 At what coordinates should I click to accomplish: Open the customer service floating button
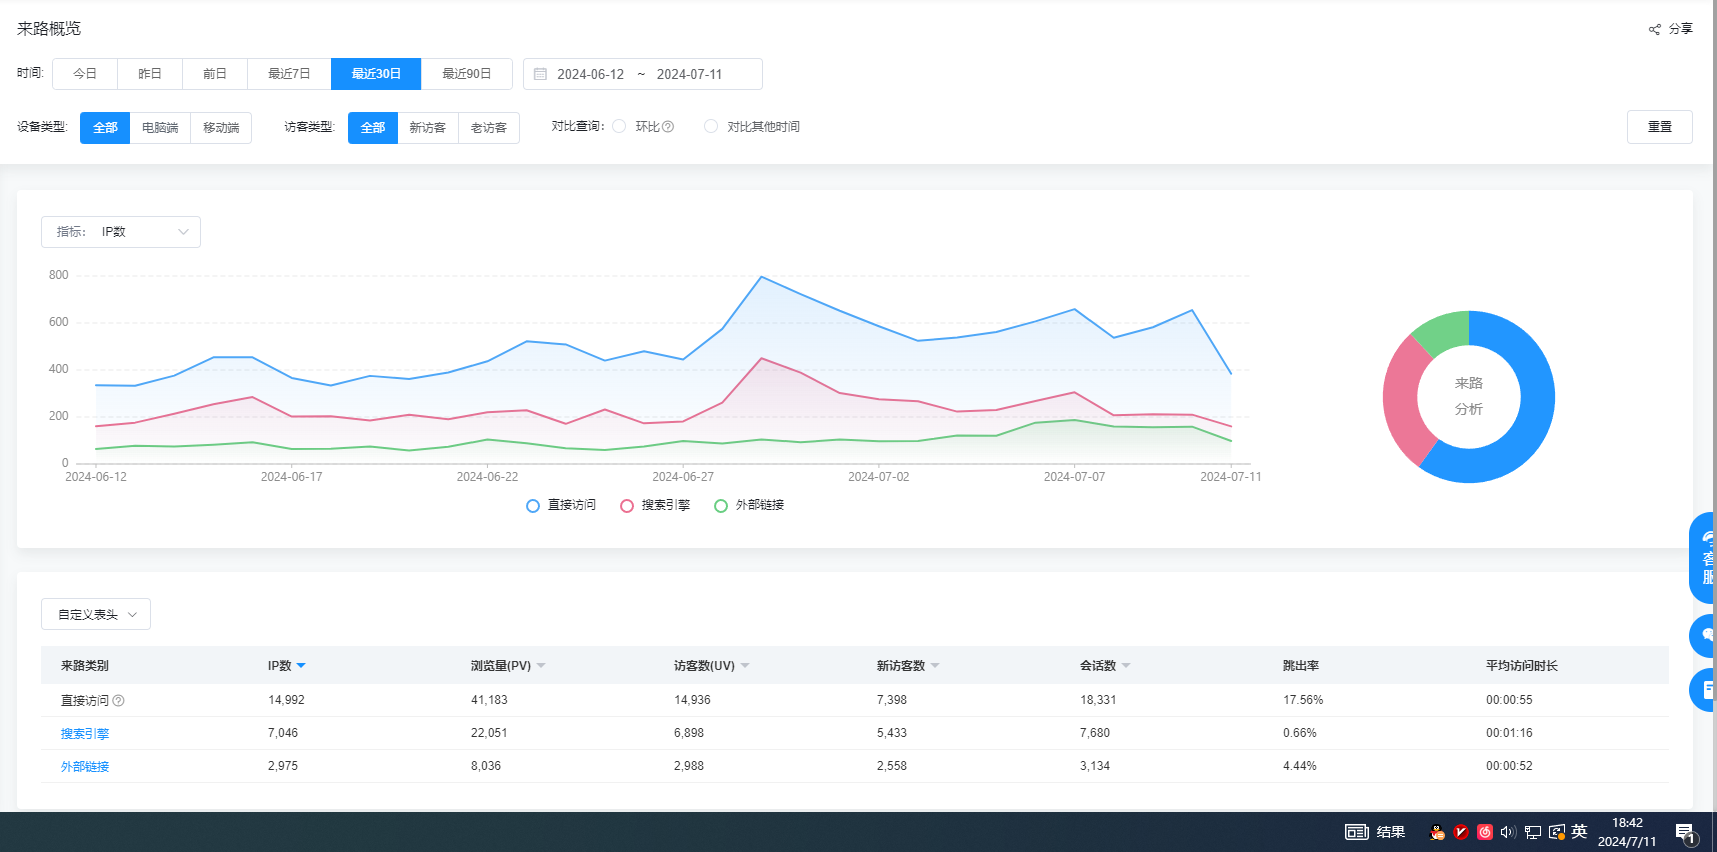coord(1703,558)
